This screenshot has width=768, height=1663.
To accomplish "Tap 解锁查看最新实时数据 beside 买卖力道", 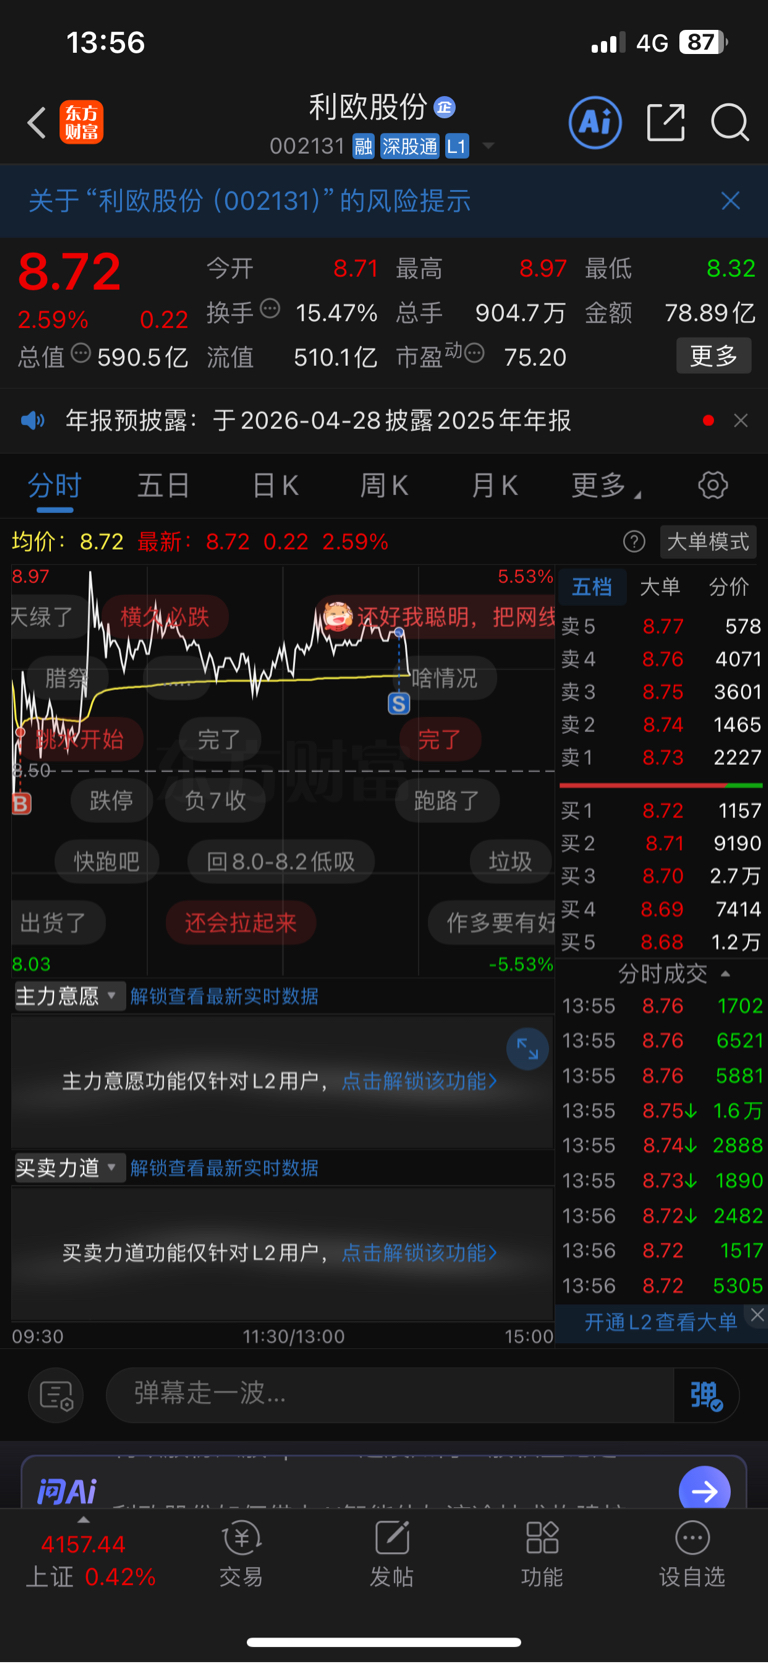I will 224,1168.
